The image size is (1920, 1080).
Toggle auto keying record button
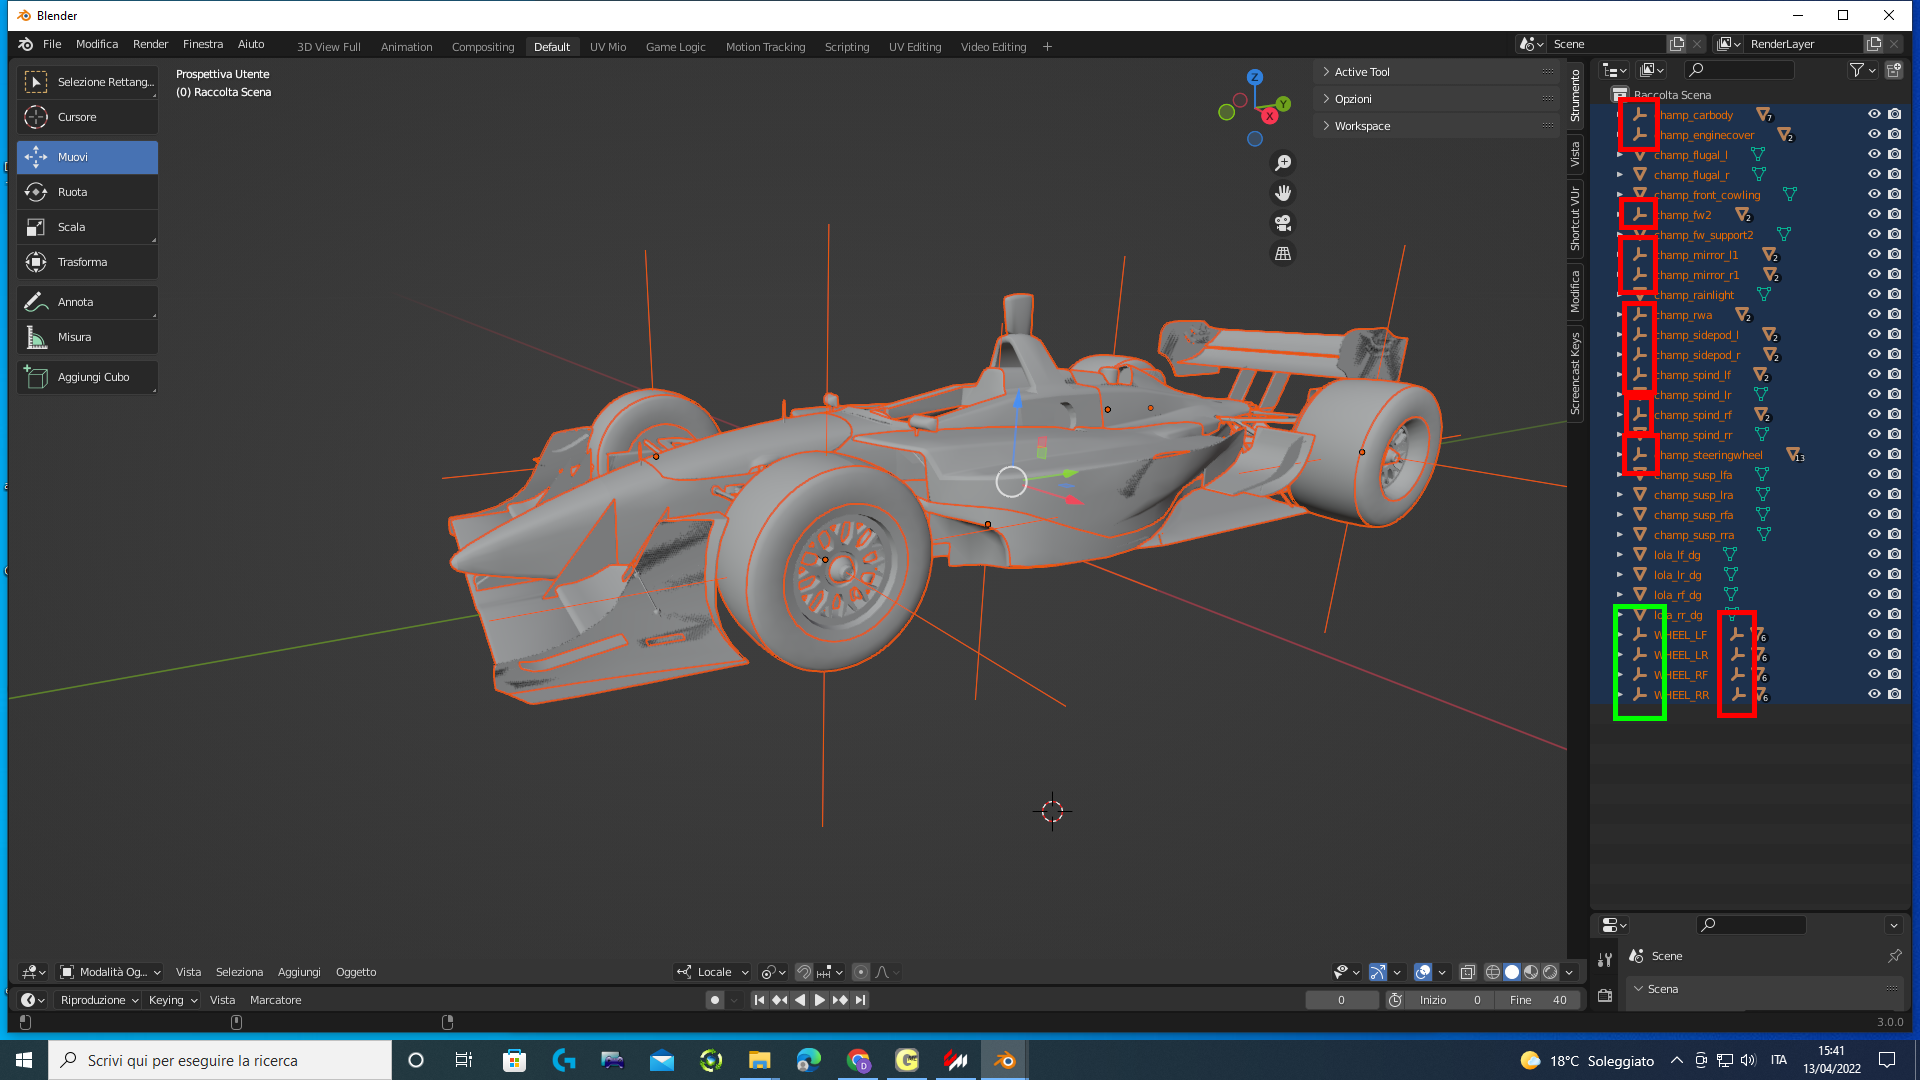click(714, 1000)
